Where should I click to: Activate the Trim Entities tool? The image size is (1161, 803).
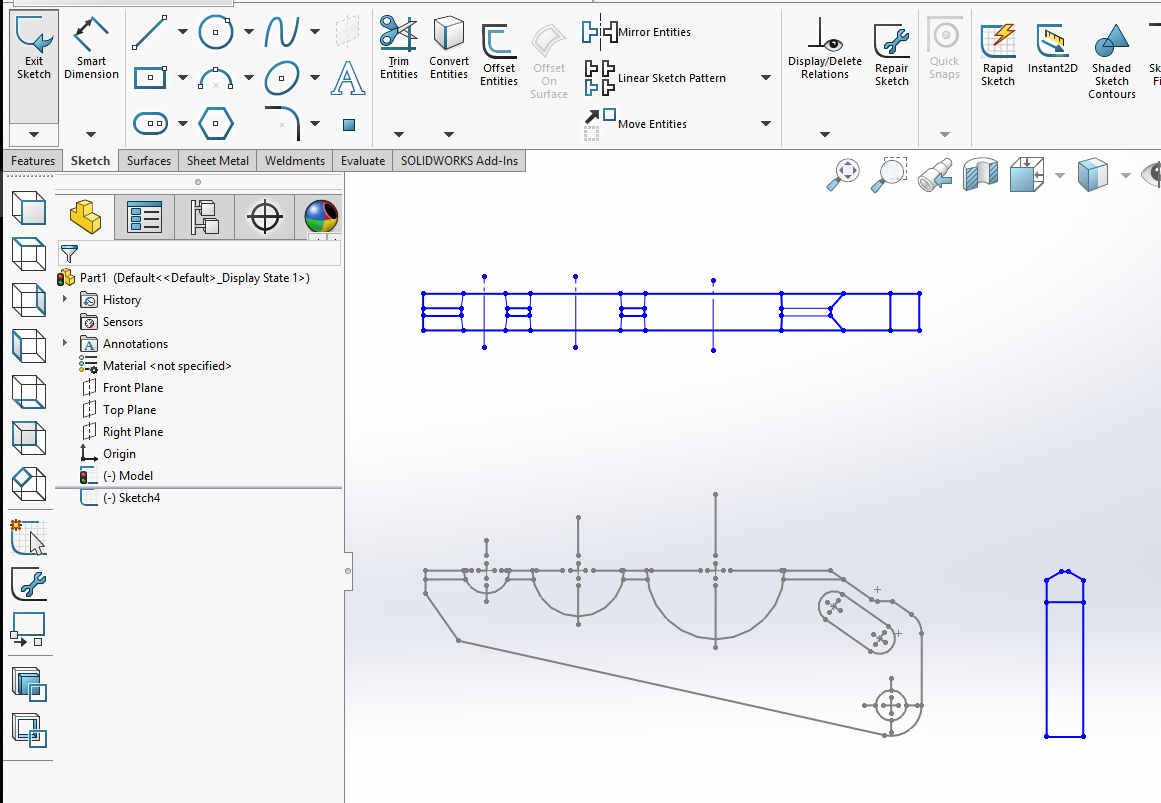[398, 47]
